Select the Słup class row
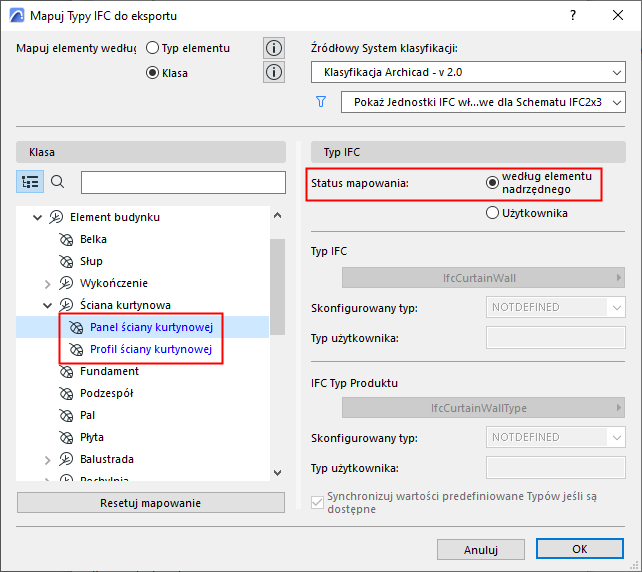The image size is (642, 572). 142,261
